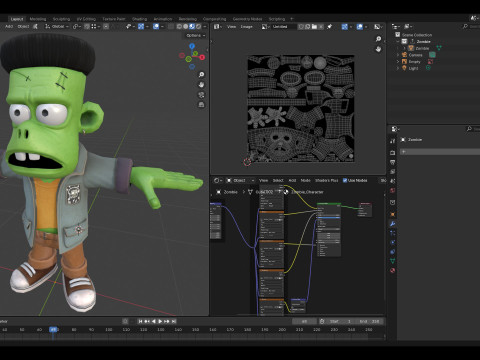Toggle proportional editing in the viewport header
The height and width of the screenshot is (360, 480).
pos(106,26)
